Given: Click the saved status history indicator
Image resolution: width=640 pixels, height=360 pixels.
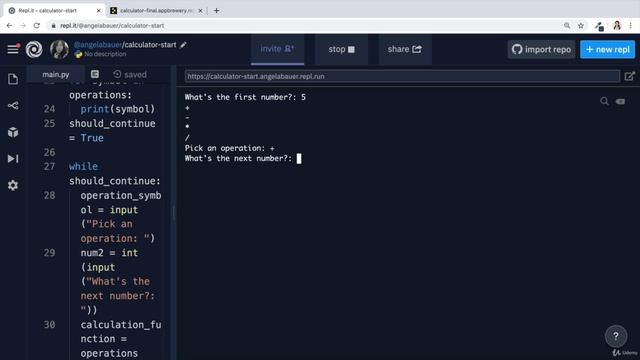Looking at the screenshot, I should point(130,74).
